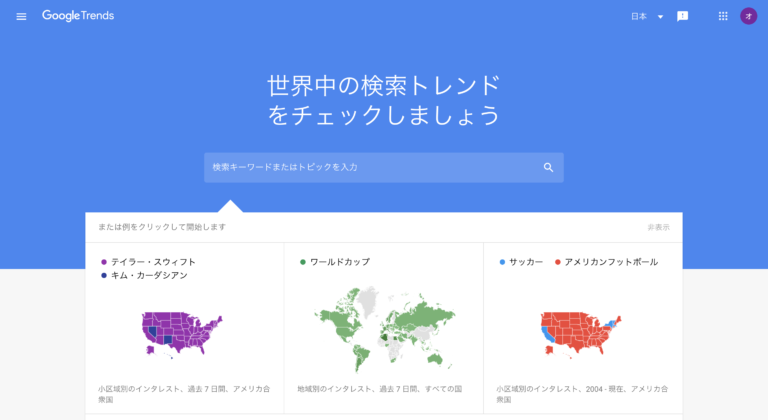Open the キム・カーダシアン example term
This screenshot has width=768, height=420.
click(149, 275)
